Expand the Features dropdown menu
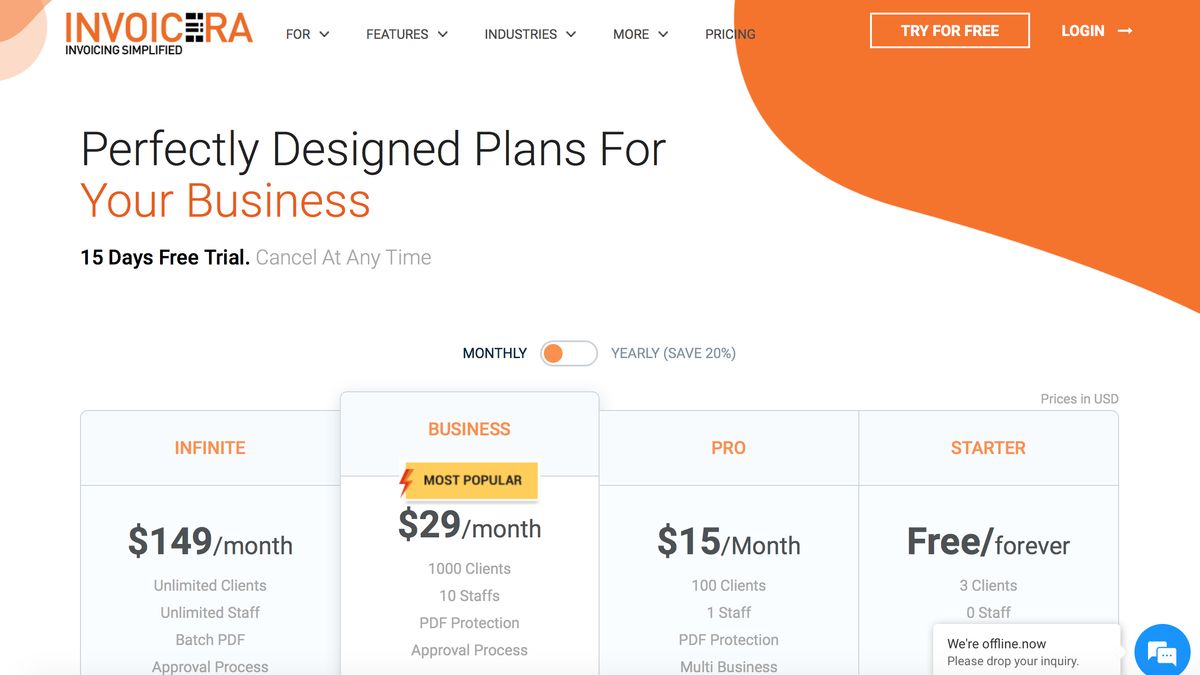Viewport: 1200px width, 675px height. point(406,34)
